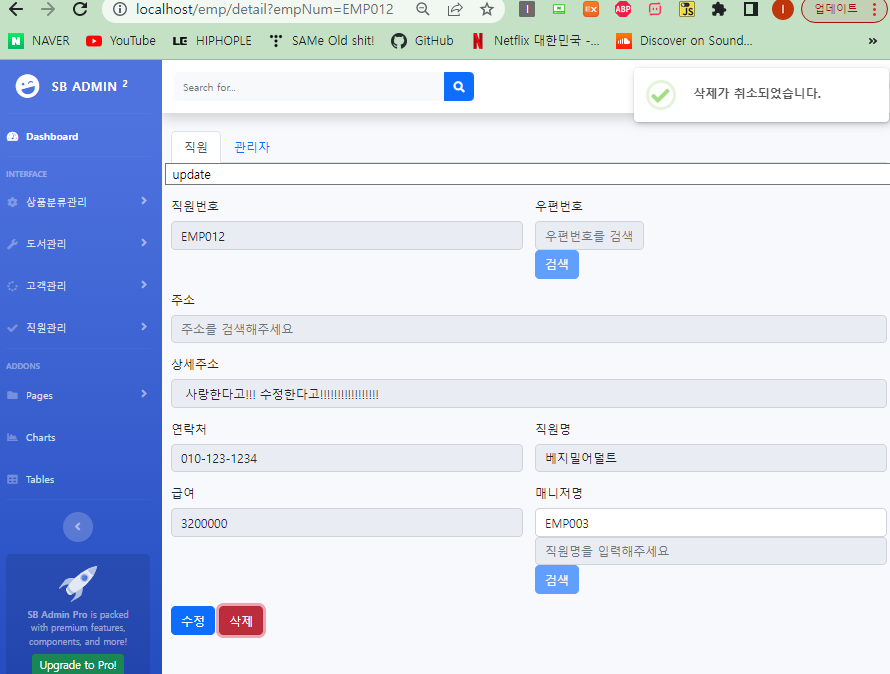Click the red 삭제 button
Screen dimensions: 890x674
point(241,621)
